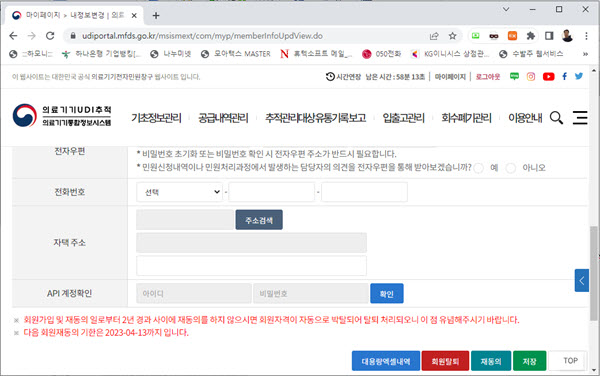The image size is (600, 376).
Task: Bookmark this page with the star icon
Action: click(x=453, y=36)
